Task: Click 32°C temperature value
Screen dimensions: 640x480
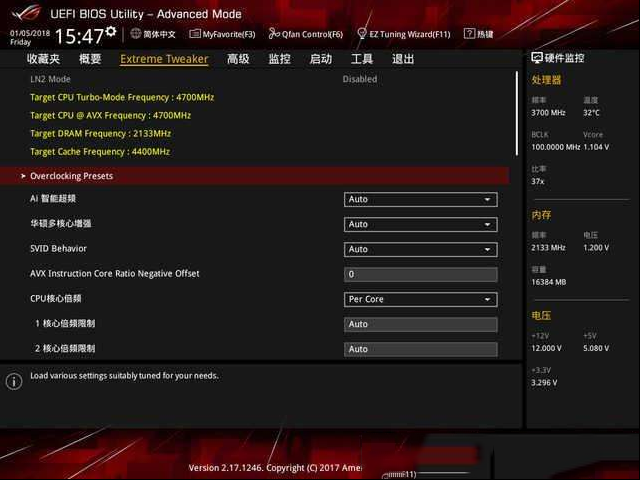Action: click(x=591, y=113)
